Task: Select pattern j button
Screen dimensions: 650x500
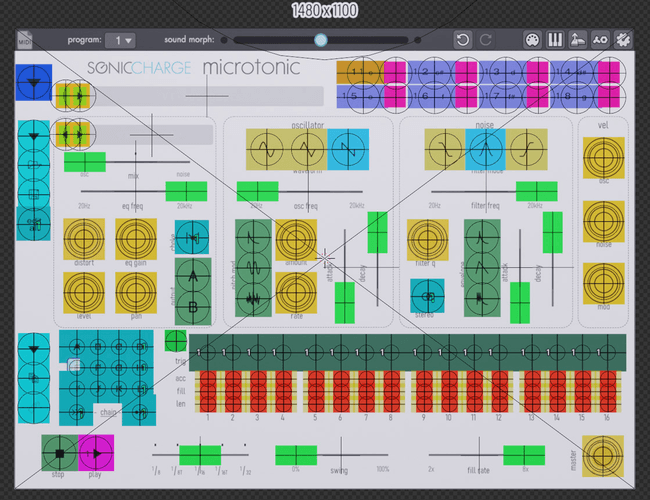Action: 98,389
